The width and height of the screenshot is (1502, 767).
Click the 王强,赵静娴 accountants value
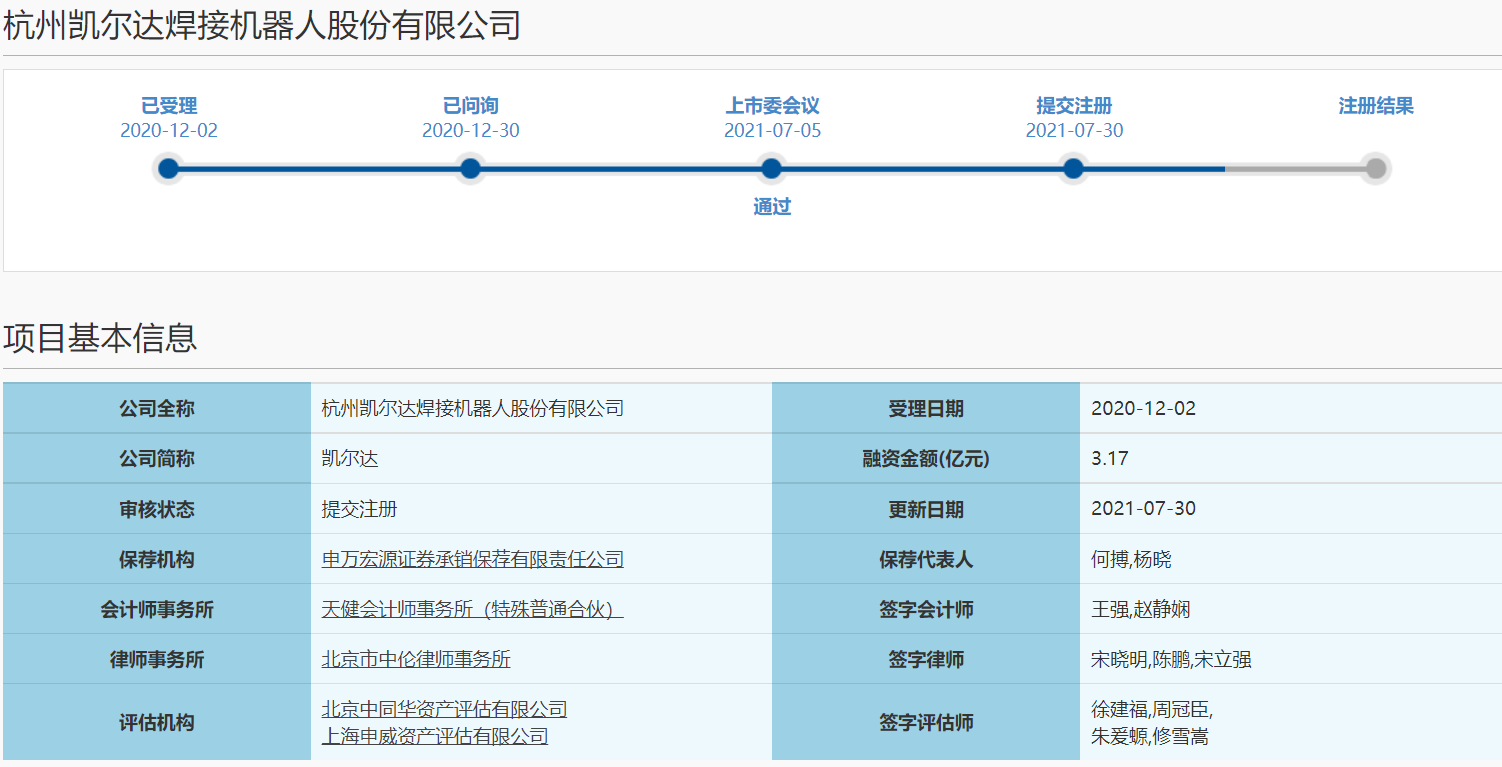coord(1141,609)
